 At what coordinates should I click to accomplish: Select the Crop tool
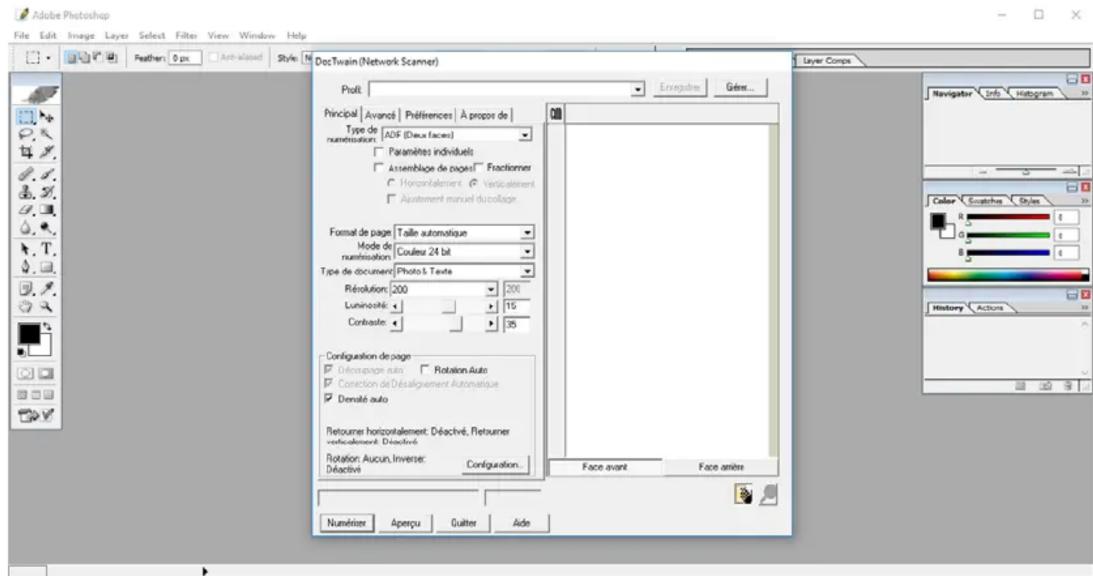point(26,152)
